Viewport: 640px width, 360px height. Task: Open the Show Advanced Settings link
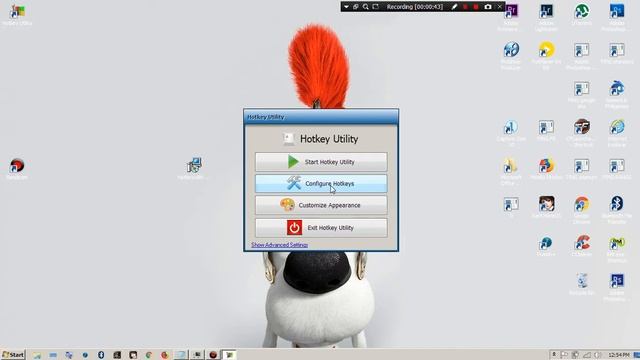coord(280,245)
